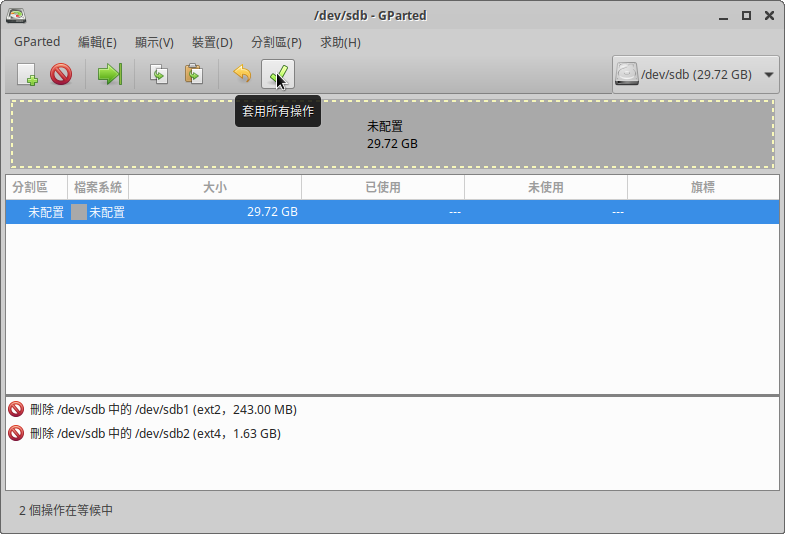Click the 大小 column header
Screen dimensions: 785x534
click(214, 187)
